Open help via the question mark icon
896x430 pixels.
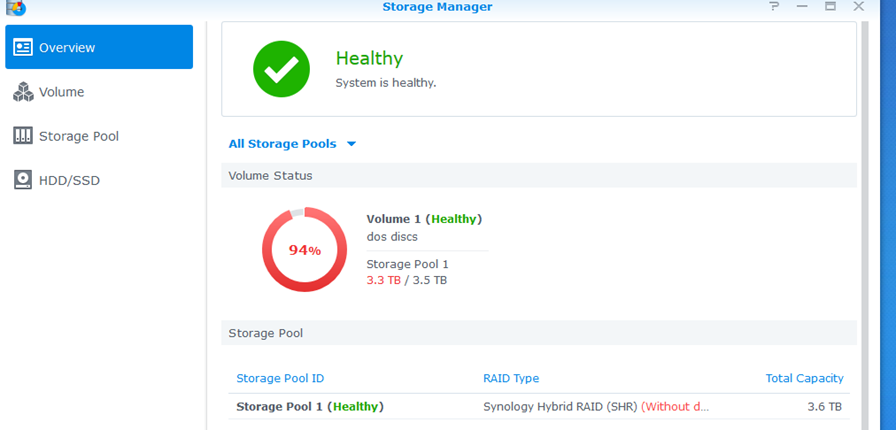pyautogui.click(x=773, y=7)
